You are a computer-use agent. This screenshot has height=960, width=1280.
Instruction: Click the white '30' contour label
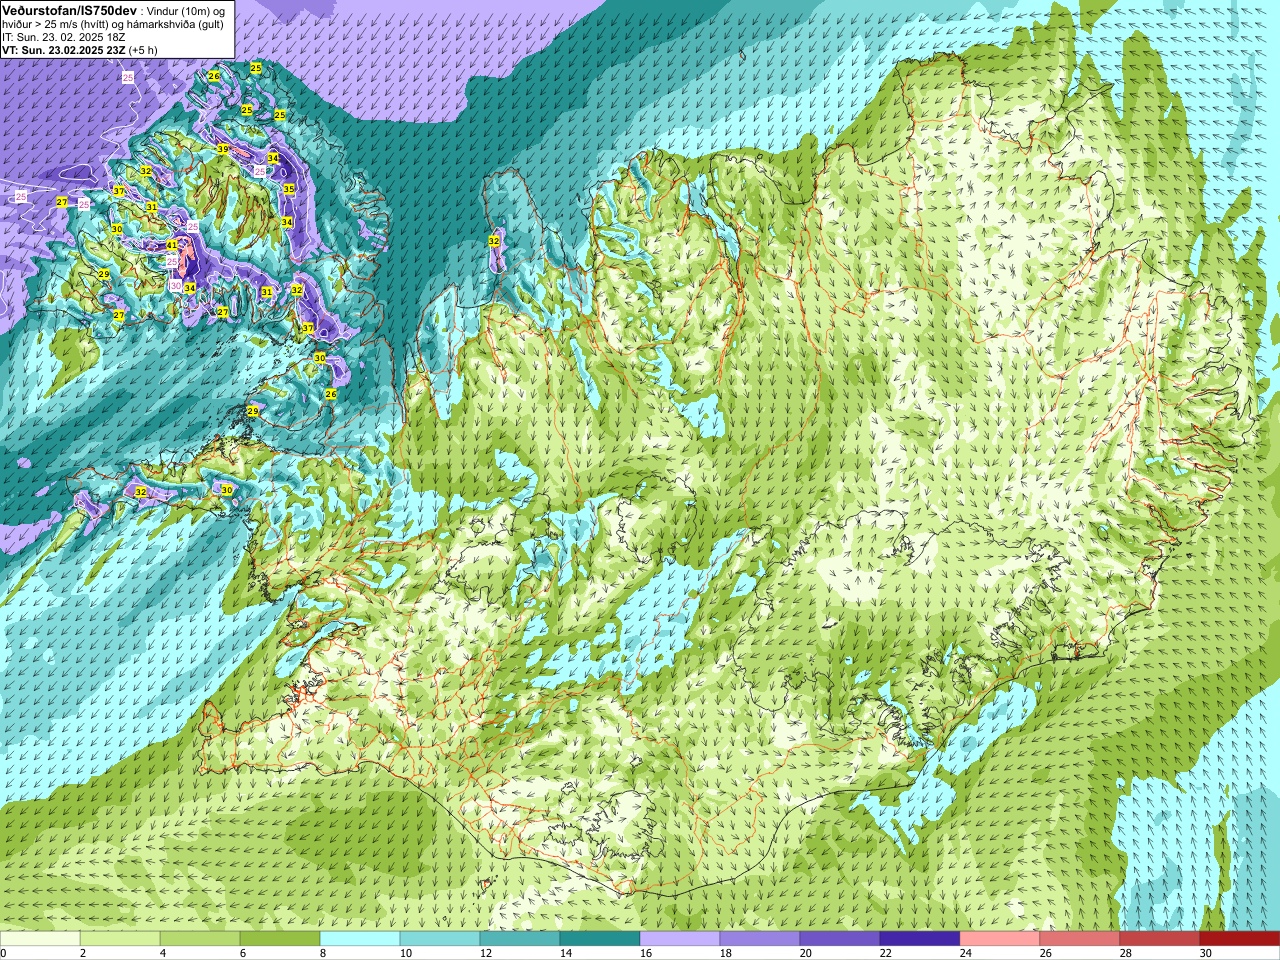[176, 286]
